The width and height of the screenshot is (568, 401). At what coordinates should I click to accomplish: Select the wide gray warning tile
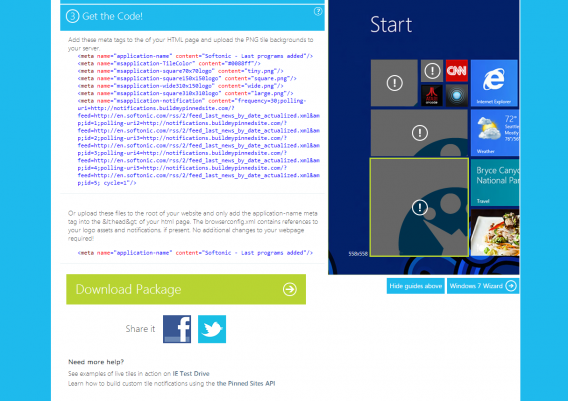(419, 133)
